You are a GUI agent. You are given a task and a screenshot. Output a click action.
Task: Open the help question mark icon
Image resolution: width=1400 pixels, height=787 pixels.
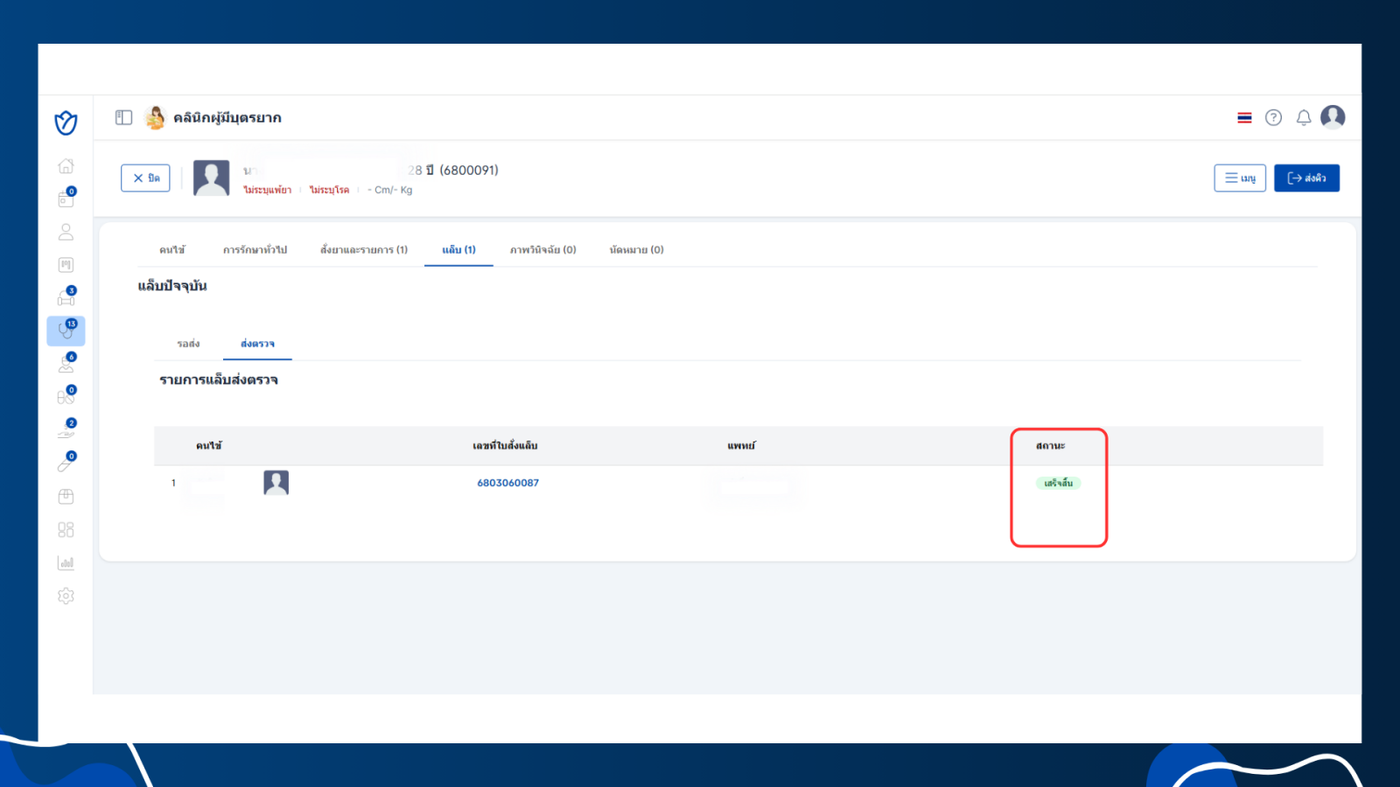point(1273,118)
